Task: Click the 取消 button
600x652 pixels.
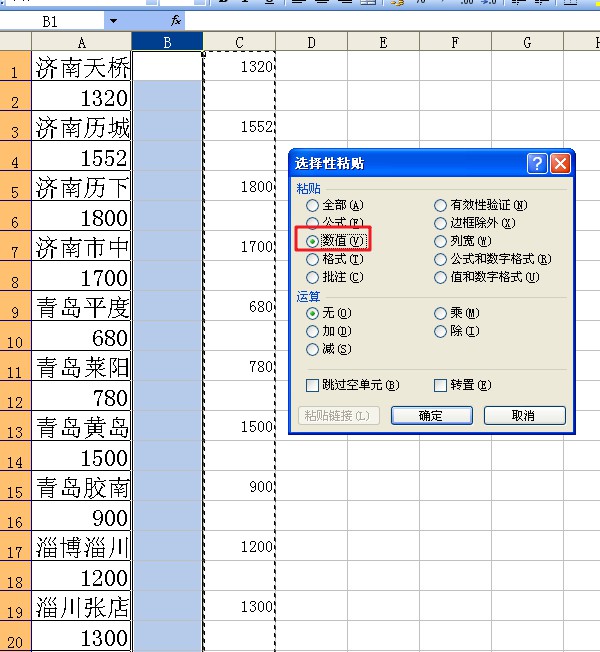Action: pos(525,415)
